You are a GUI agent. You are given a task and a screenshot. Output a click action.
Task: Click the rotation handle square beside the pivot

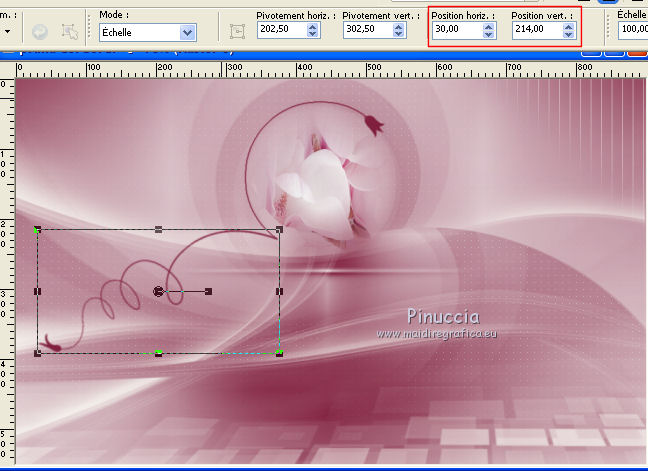[x=208, y=291]
